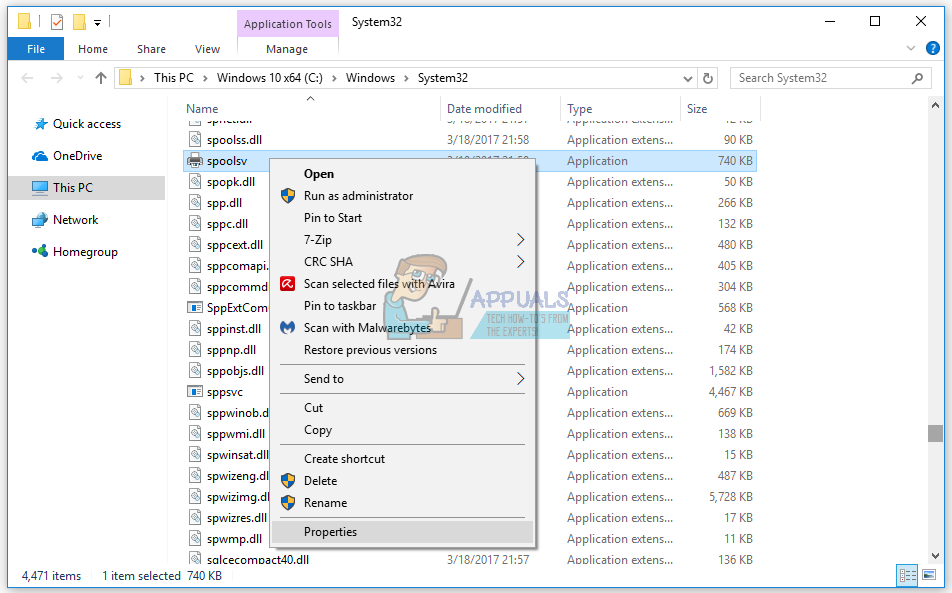The width and height of the screenshot is (952, 593).
Task: Refresh the System32 folder view
Action: (708, 78)
